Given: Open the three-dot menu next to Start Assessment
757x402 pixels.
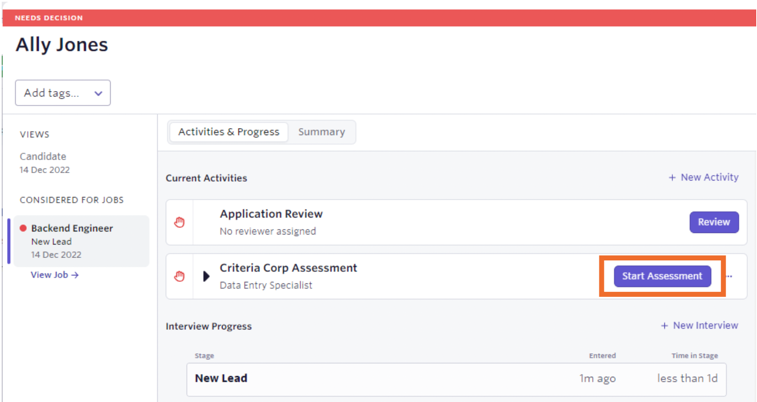Looking at the screenshot, I should click(x=729, y=277).
